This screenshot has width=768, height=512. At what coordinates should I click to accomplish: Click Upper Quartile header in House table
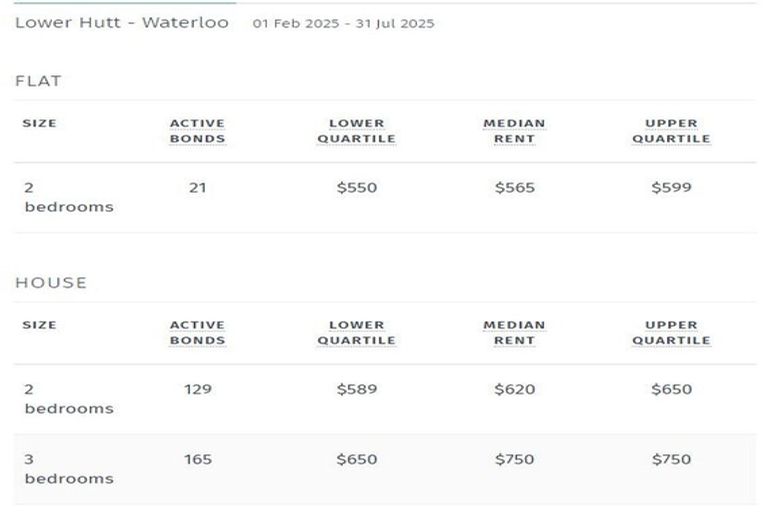coord(671,332)
